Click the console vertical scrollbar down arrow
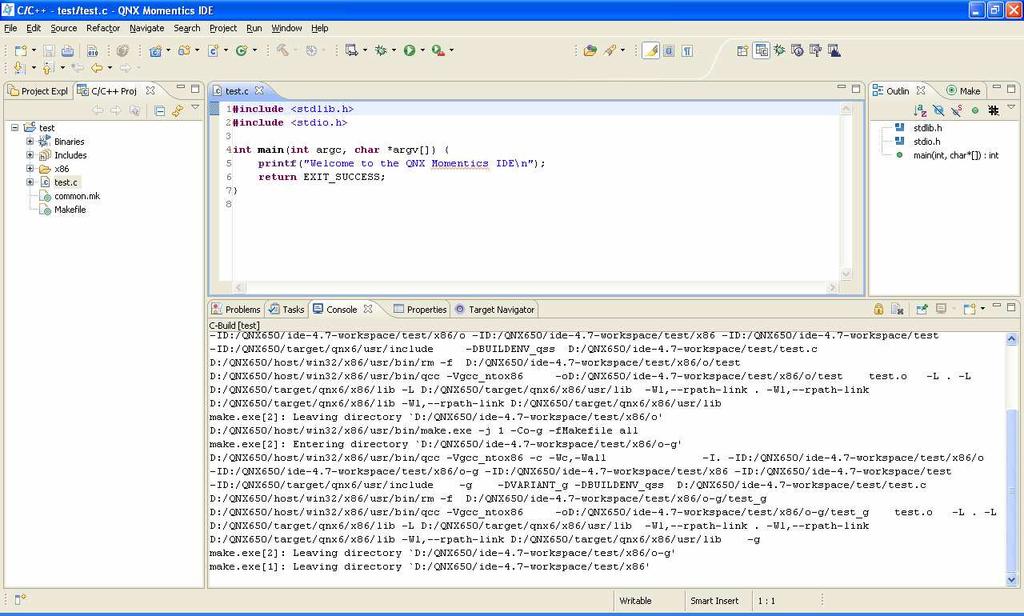The image size is (1024, 616). pos(1012,579)
